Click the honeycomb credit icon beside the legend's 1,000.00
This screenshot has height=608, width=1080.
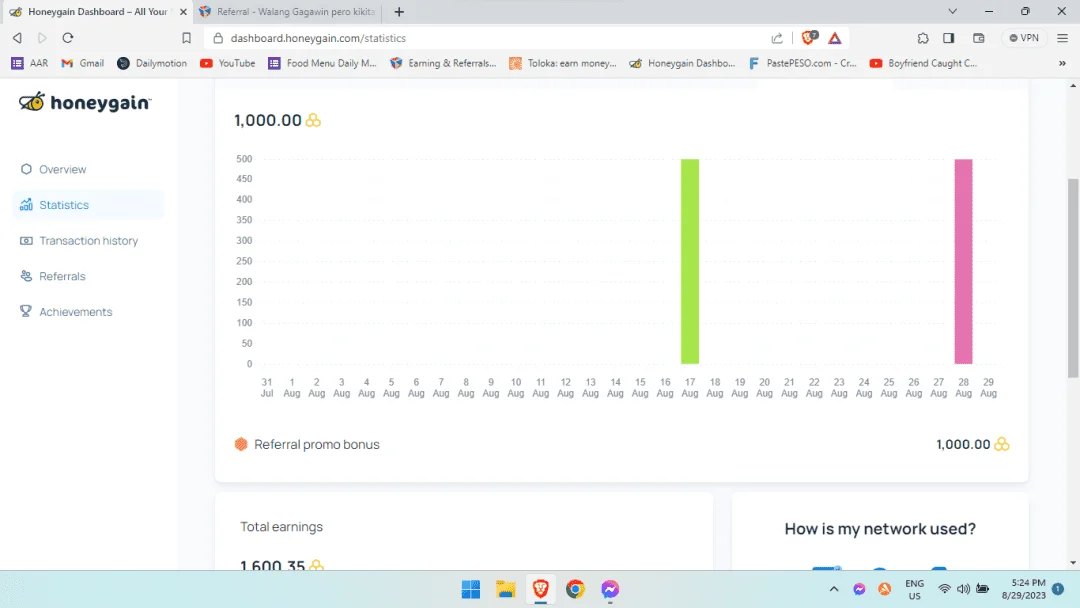tap(1002, 444)
